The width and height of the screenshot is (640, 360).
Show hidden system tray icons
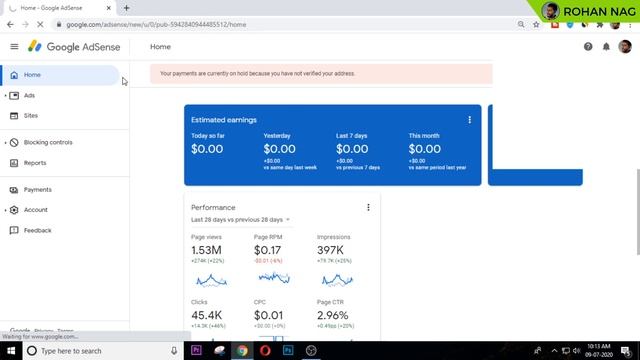click(x=554, y=351)
